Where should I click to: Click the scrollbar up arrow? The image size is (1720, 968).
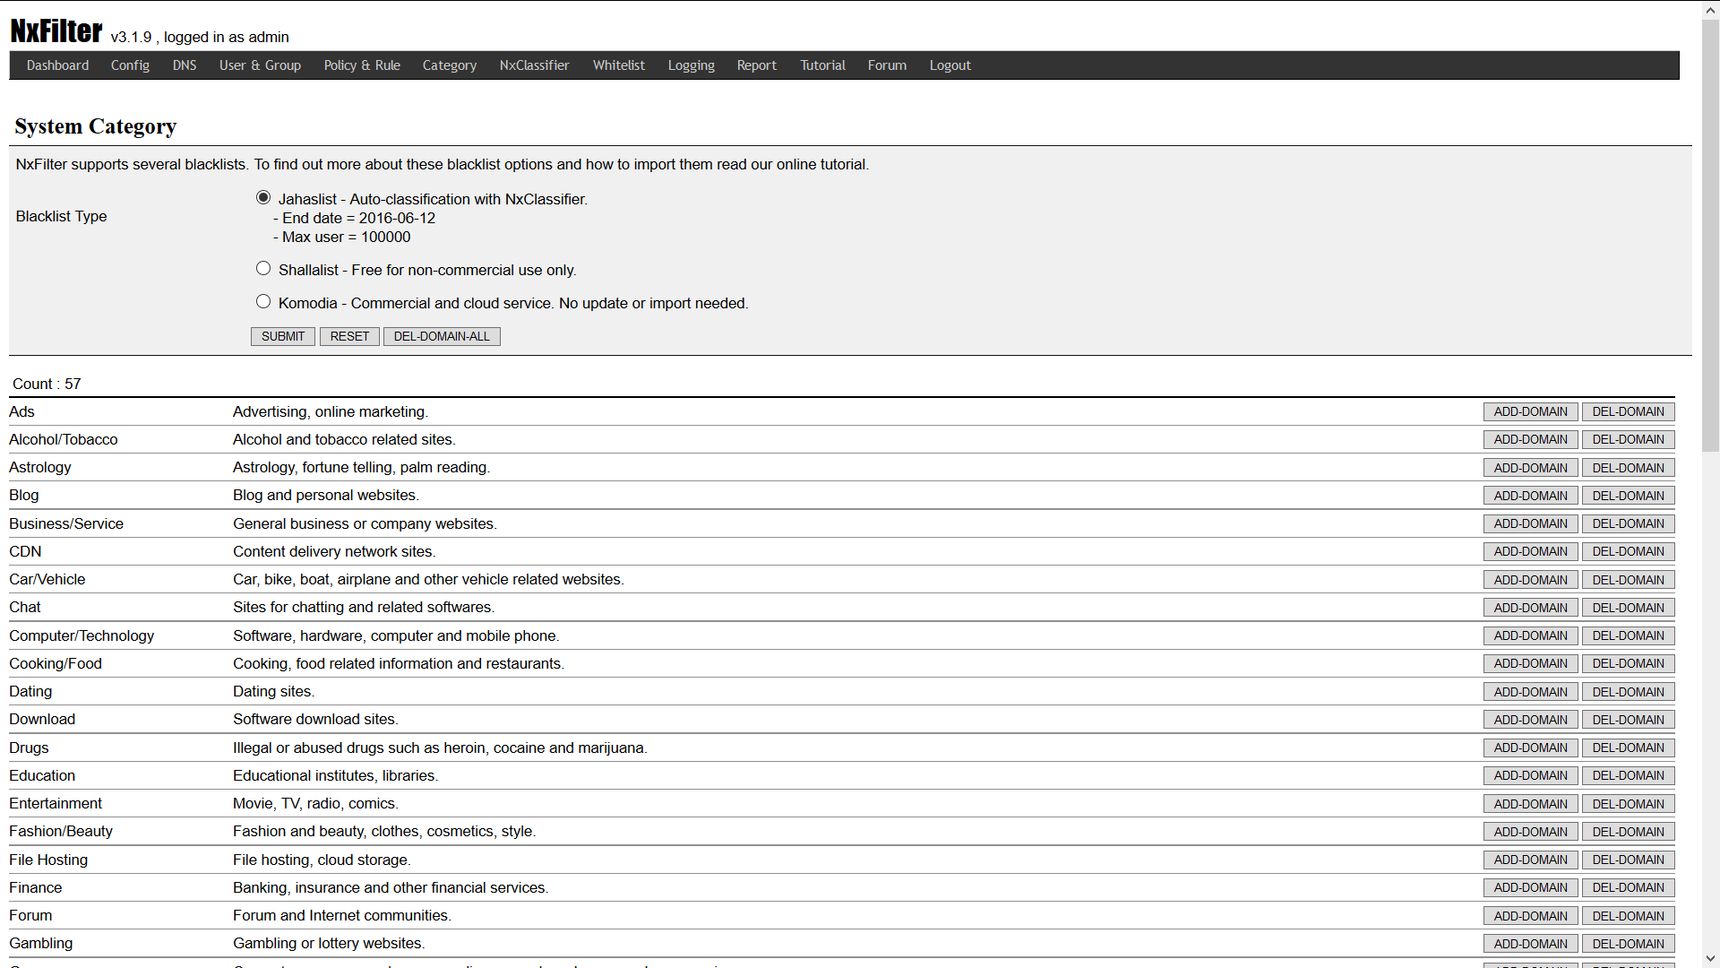[x=1710, y=9]
